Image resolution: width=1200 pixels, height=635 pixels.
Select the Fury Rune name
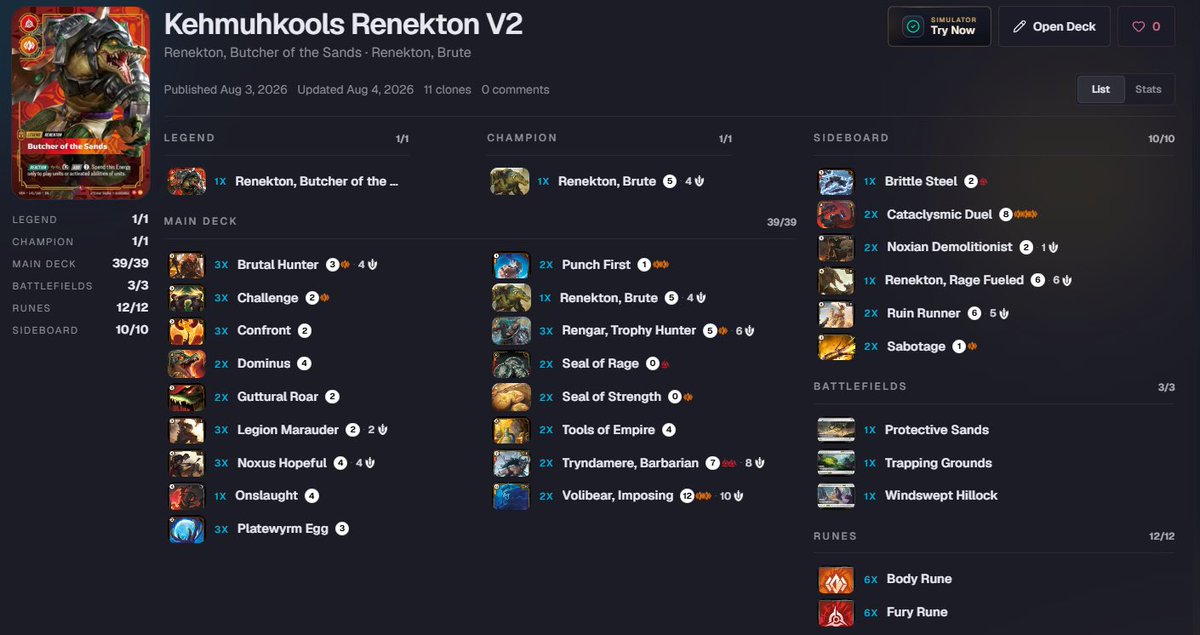(917, 612)
